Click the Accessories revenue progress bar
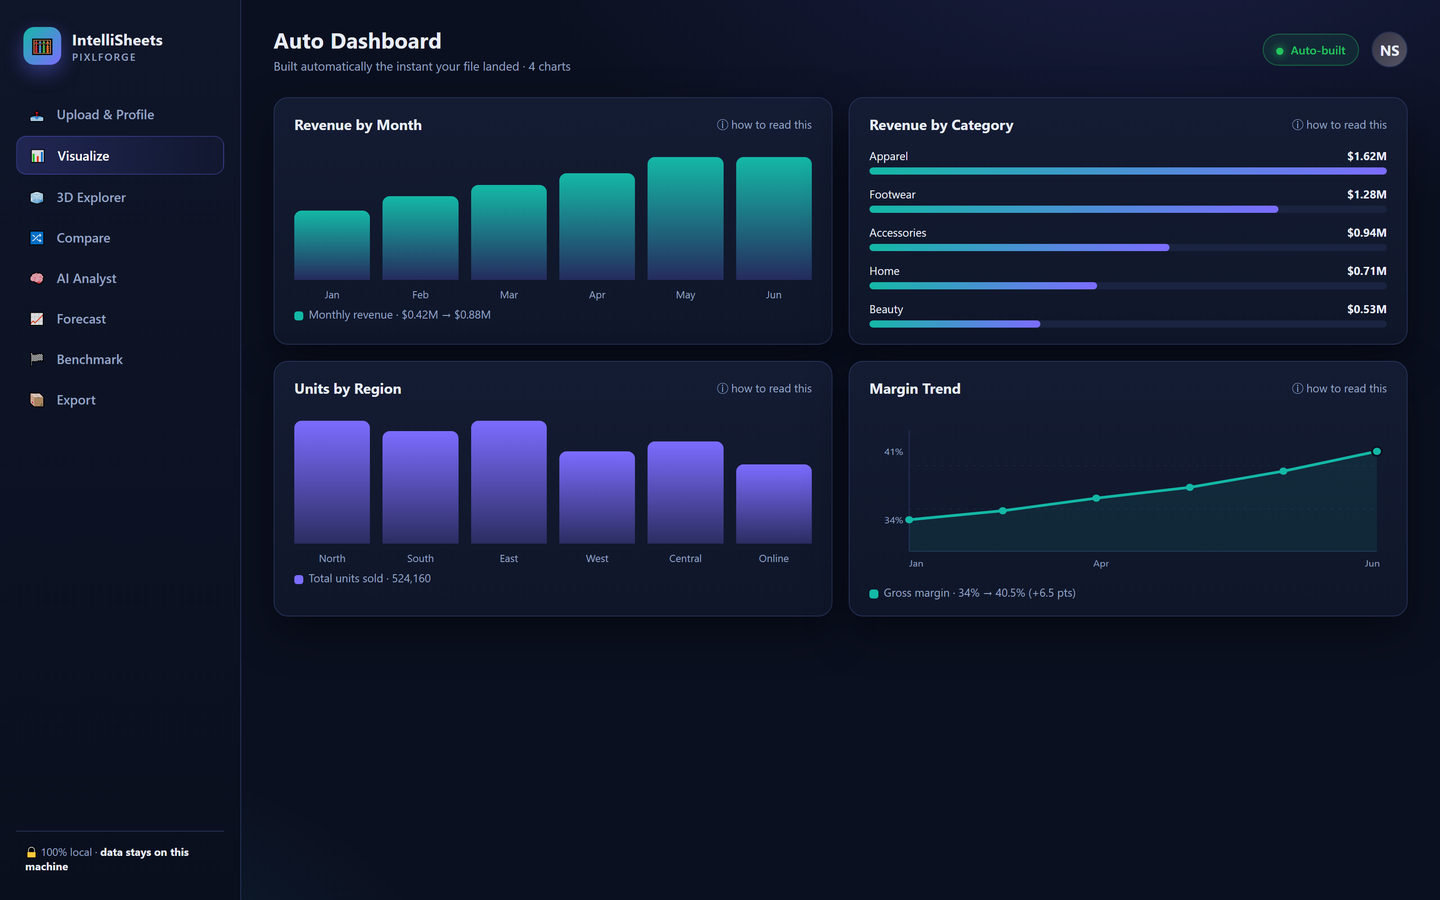The height and width of the screenshot is (900, 1440). 1128,247
